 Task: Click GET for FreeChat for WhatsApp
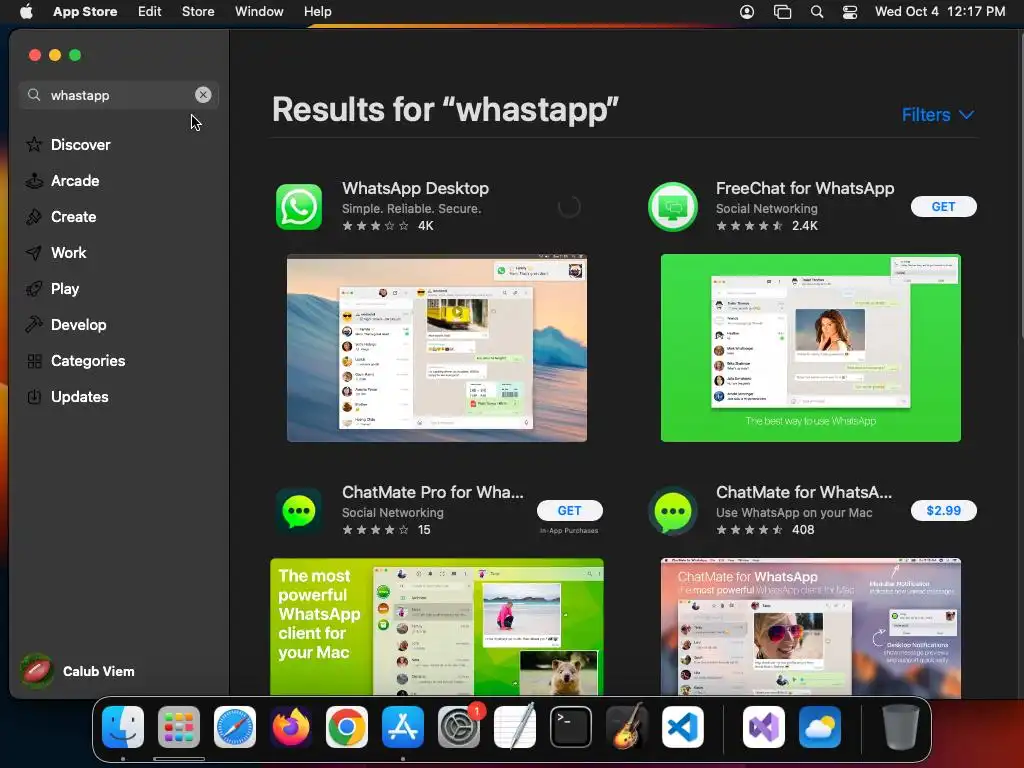pyautogui.click(x=943, y=207)
